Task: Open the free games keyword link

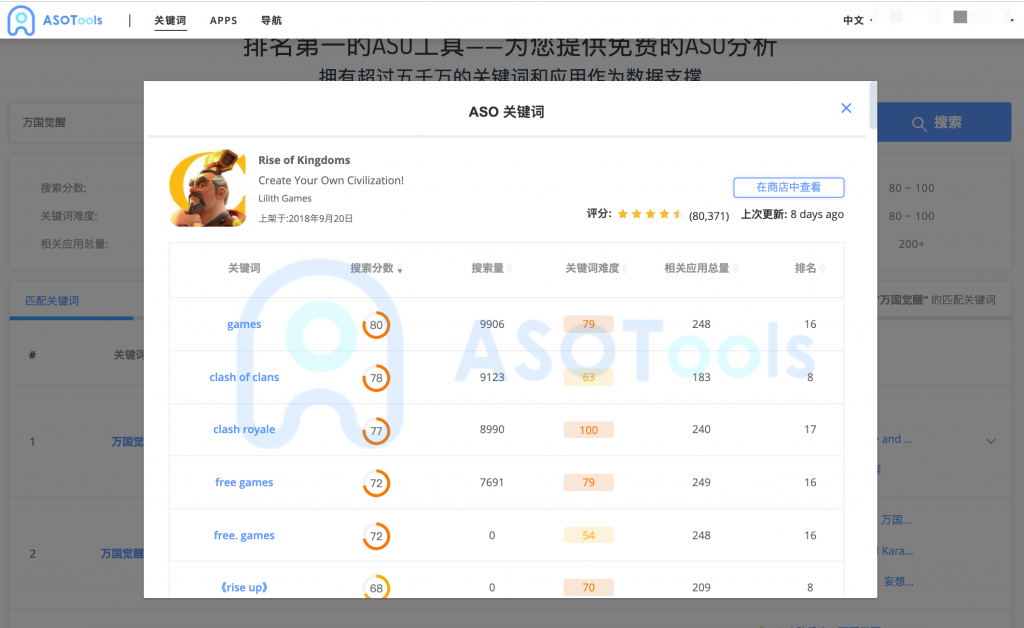Action: tap(244, 482)
